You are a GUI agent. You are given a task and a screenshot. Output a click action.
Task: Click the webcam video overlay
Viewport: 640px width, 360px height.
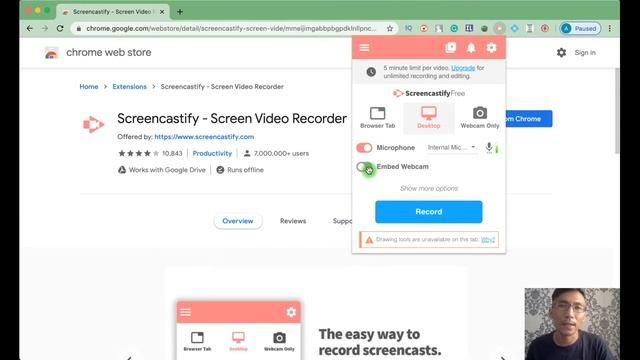(x=572, y=324)
